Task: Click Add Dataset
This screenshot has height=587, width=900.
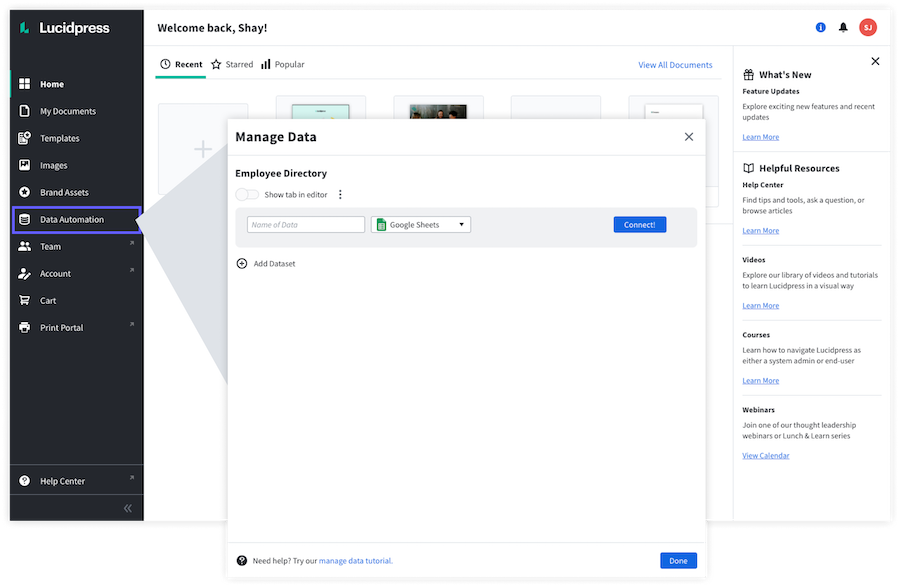Action: click(266, 263)
